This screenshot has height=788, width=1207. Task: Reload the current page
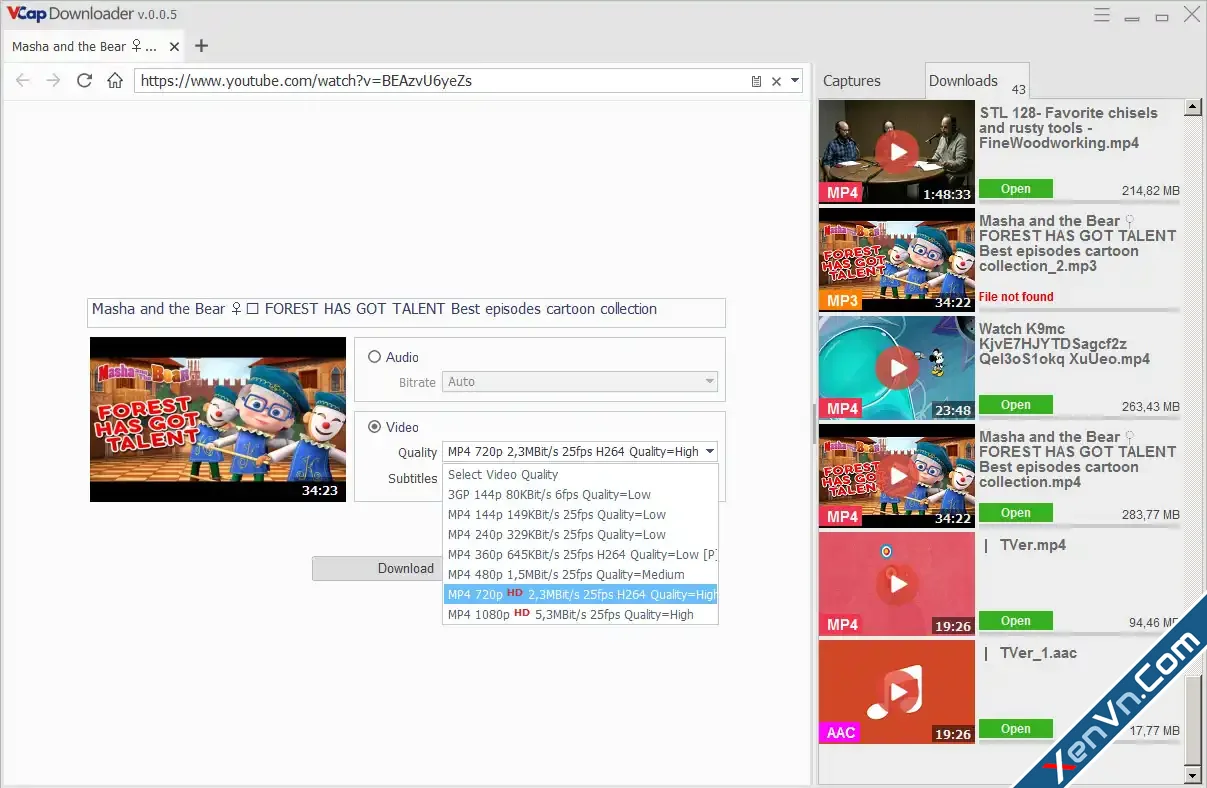click(x=84, y=81)
